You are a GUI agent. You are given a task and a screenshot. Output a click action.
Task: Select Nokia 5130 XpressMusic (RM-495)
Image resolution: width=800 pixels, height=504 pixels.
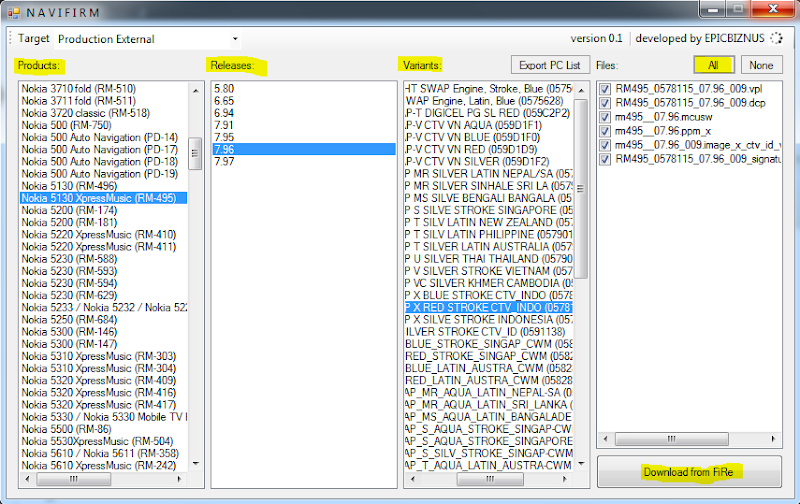pyautogui.click(x=104, y=198)
